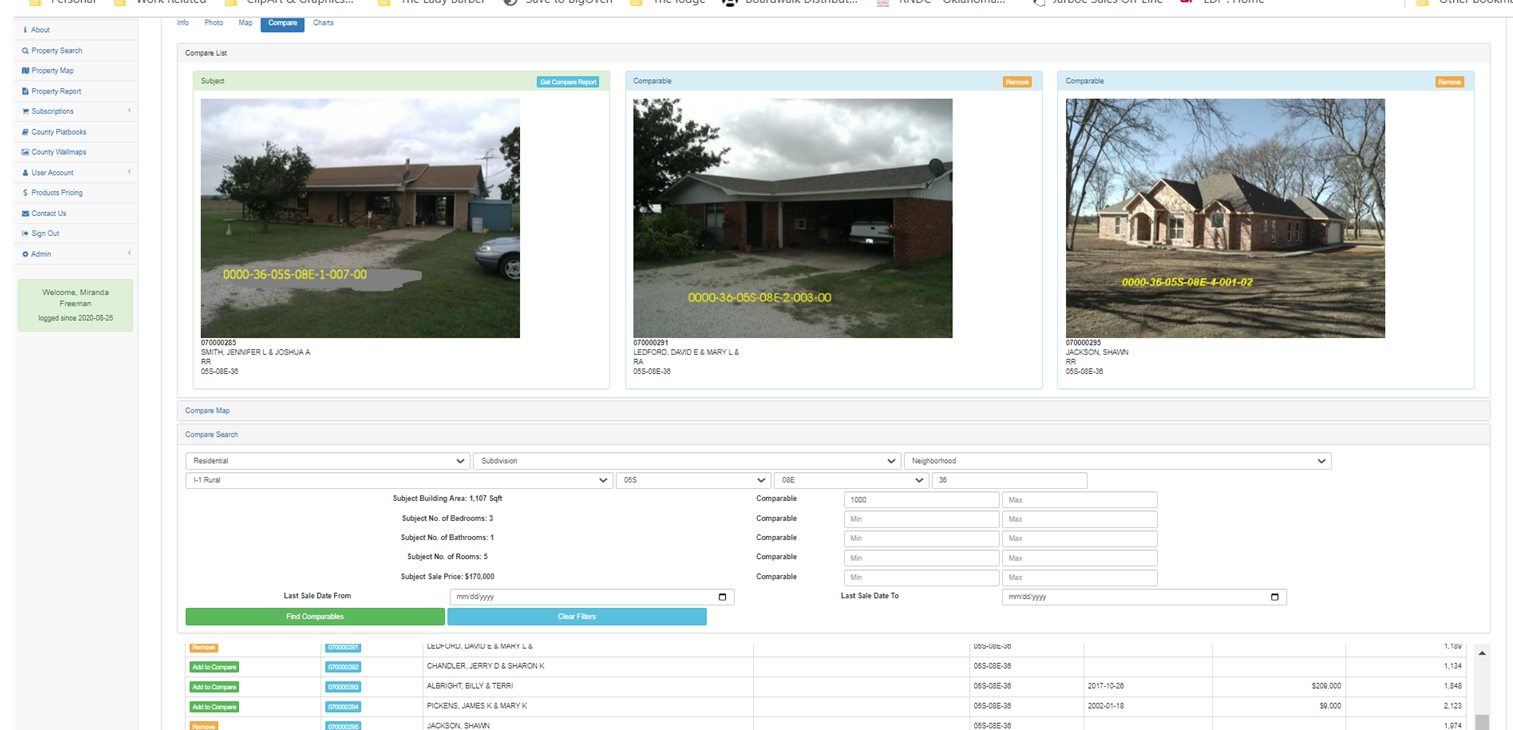The height and width of the screenshot is (730, 1513).
Task: Click bathrooms Min comparable field
Action: coord(922,539)
